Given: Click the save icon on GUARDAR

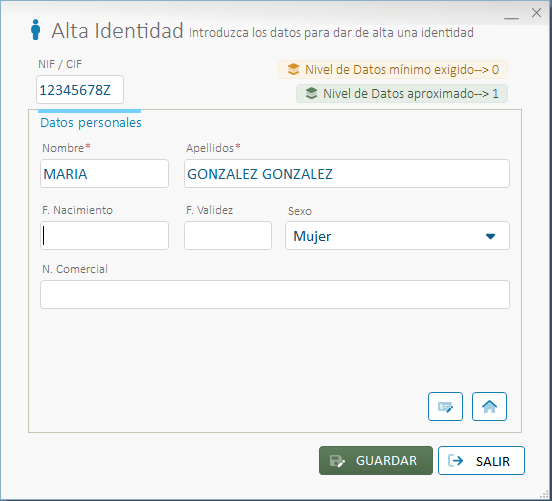Looking at the screenshot, I should pos(337,461).
